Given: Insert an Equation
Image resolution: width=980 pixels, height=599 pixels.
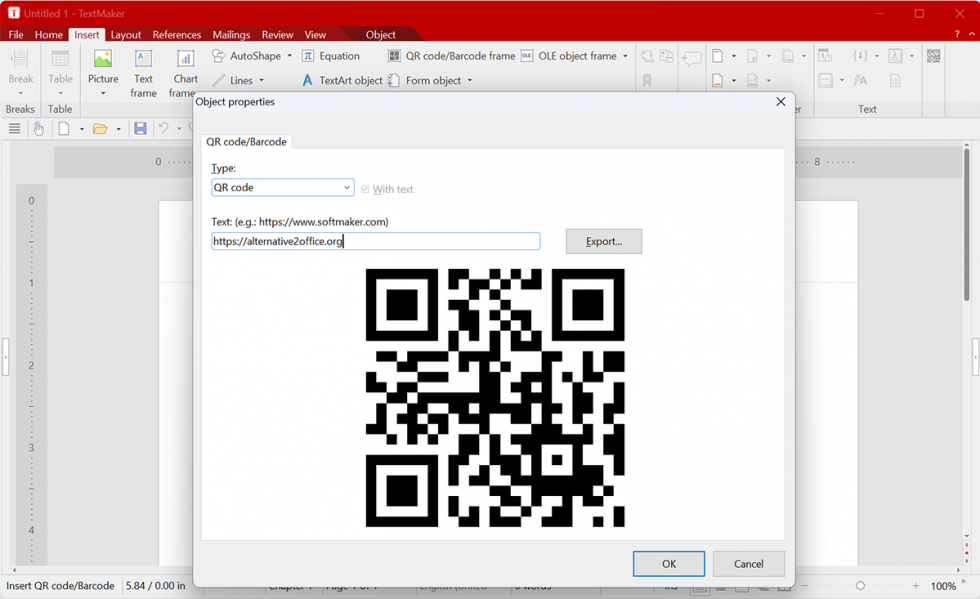Looking at the screenshot, I should 331,55.
